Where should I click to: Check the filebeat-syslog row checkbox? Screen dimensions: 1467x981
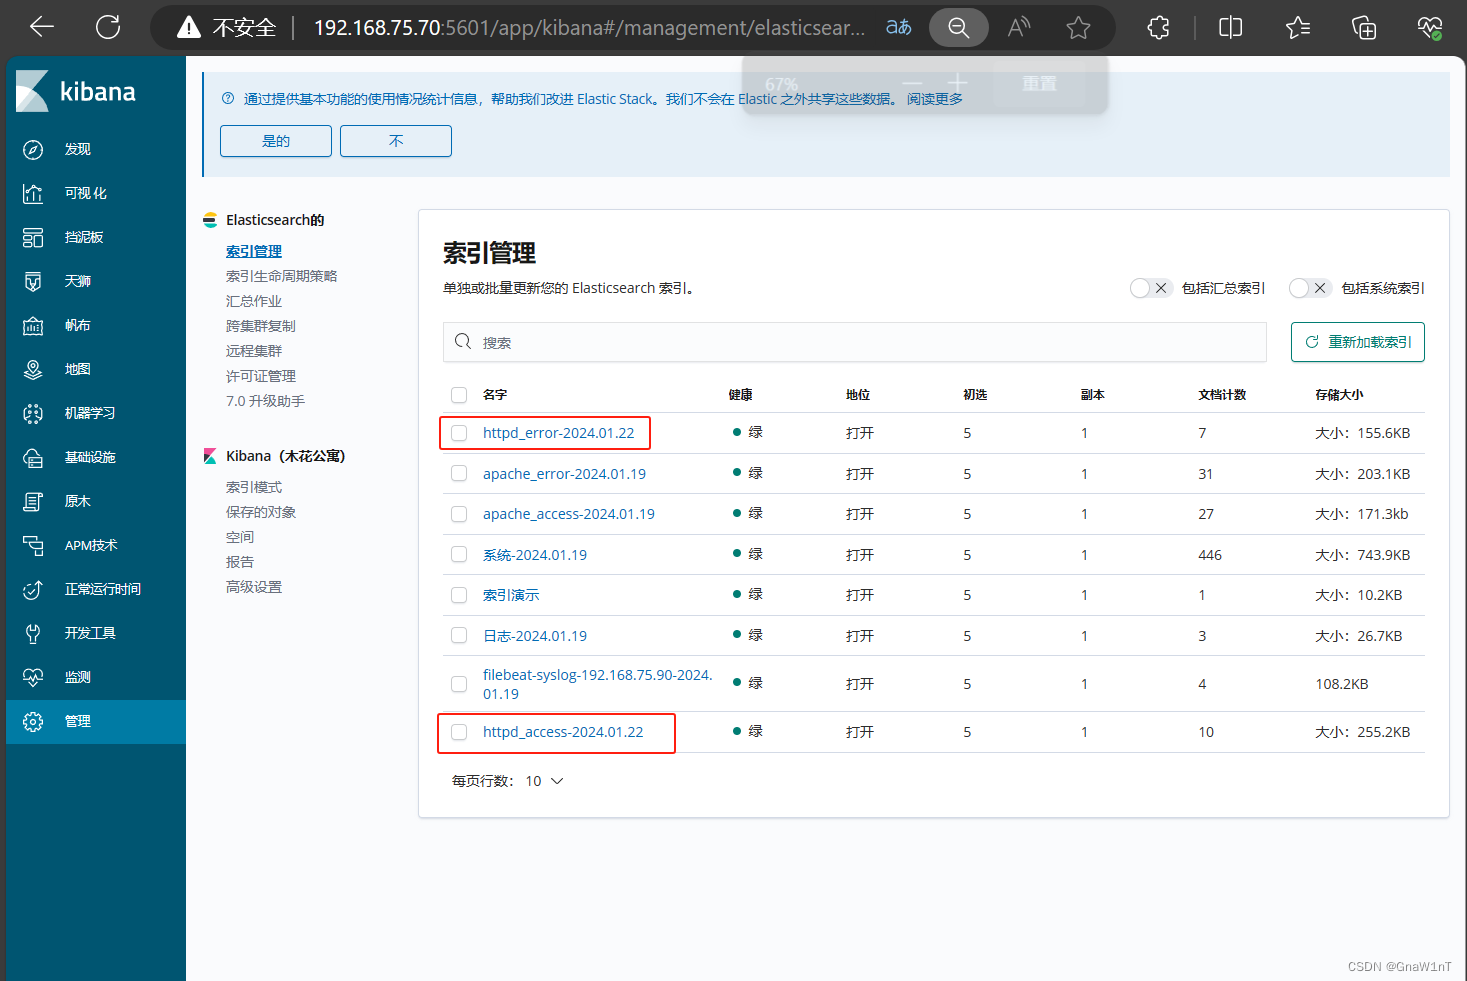(459, 684)
